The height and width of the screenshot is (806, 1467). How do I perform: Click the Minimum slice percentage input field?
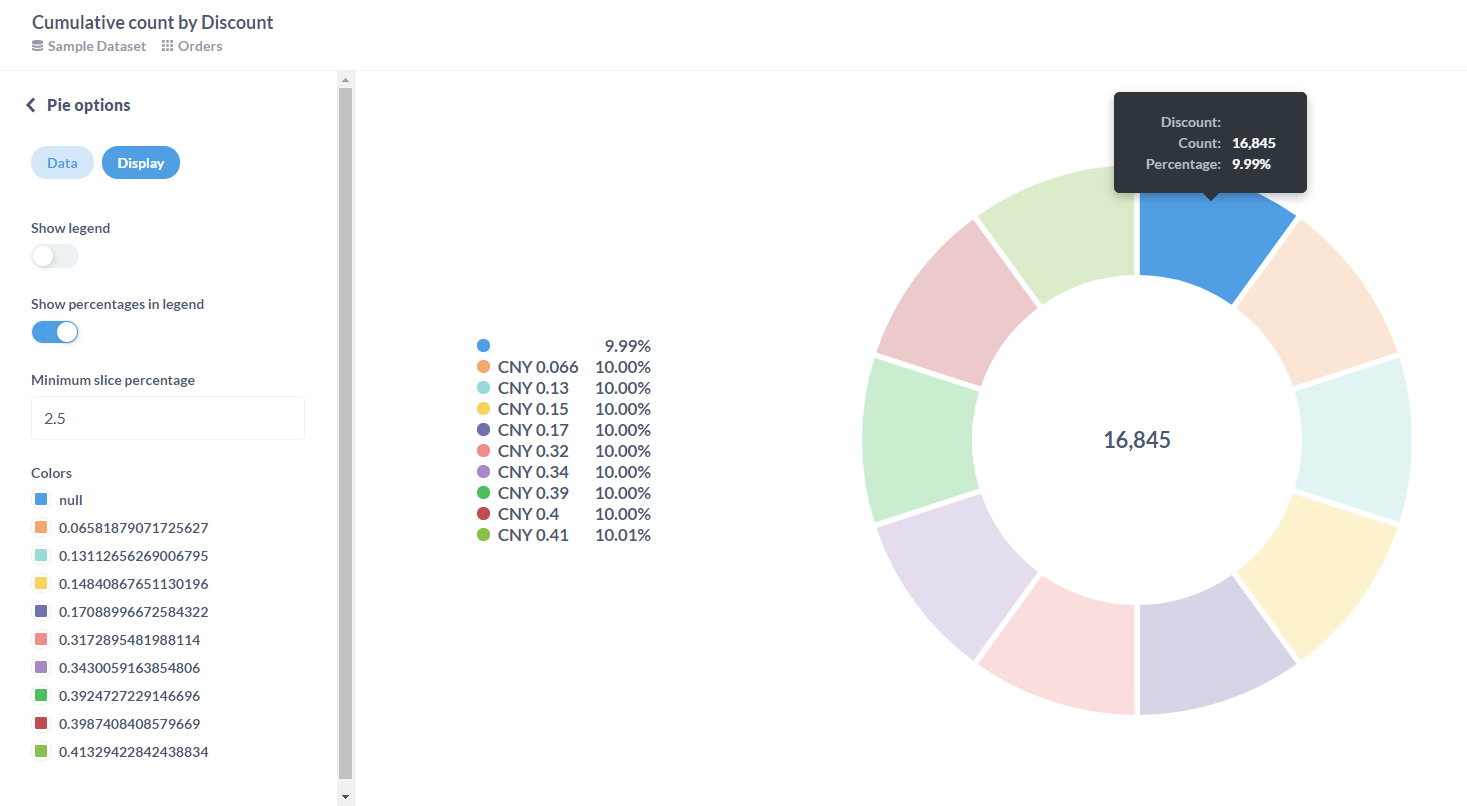[x=167, y=417]
